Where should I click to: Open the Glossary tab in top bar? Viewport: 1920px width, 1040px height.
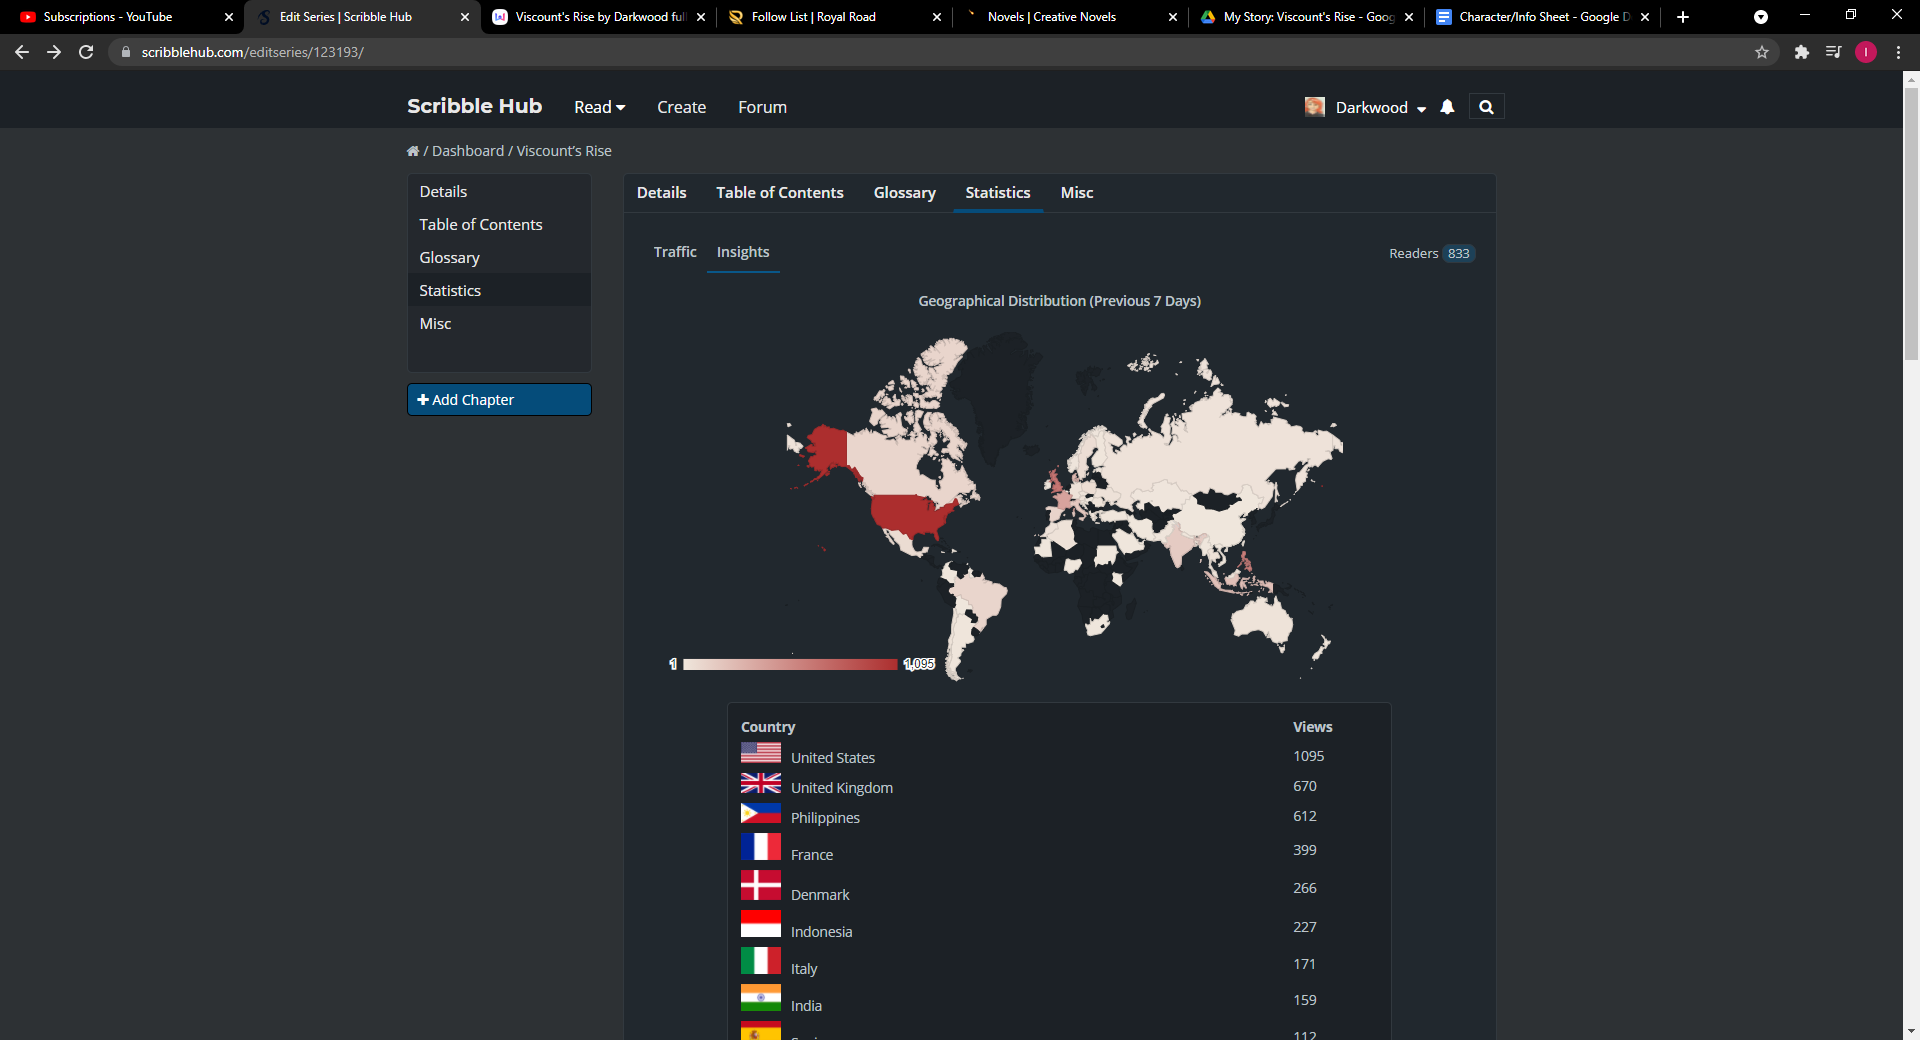click(904, 193)
